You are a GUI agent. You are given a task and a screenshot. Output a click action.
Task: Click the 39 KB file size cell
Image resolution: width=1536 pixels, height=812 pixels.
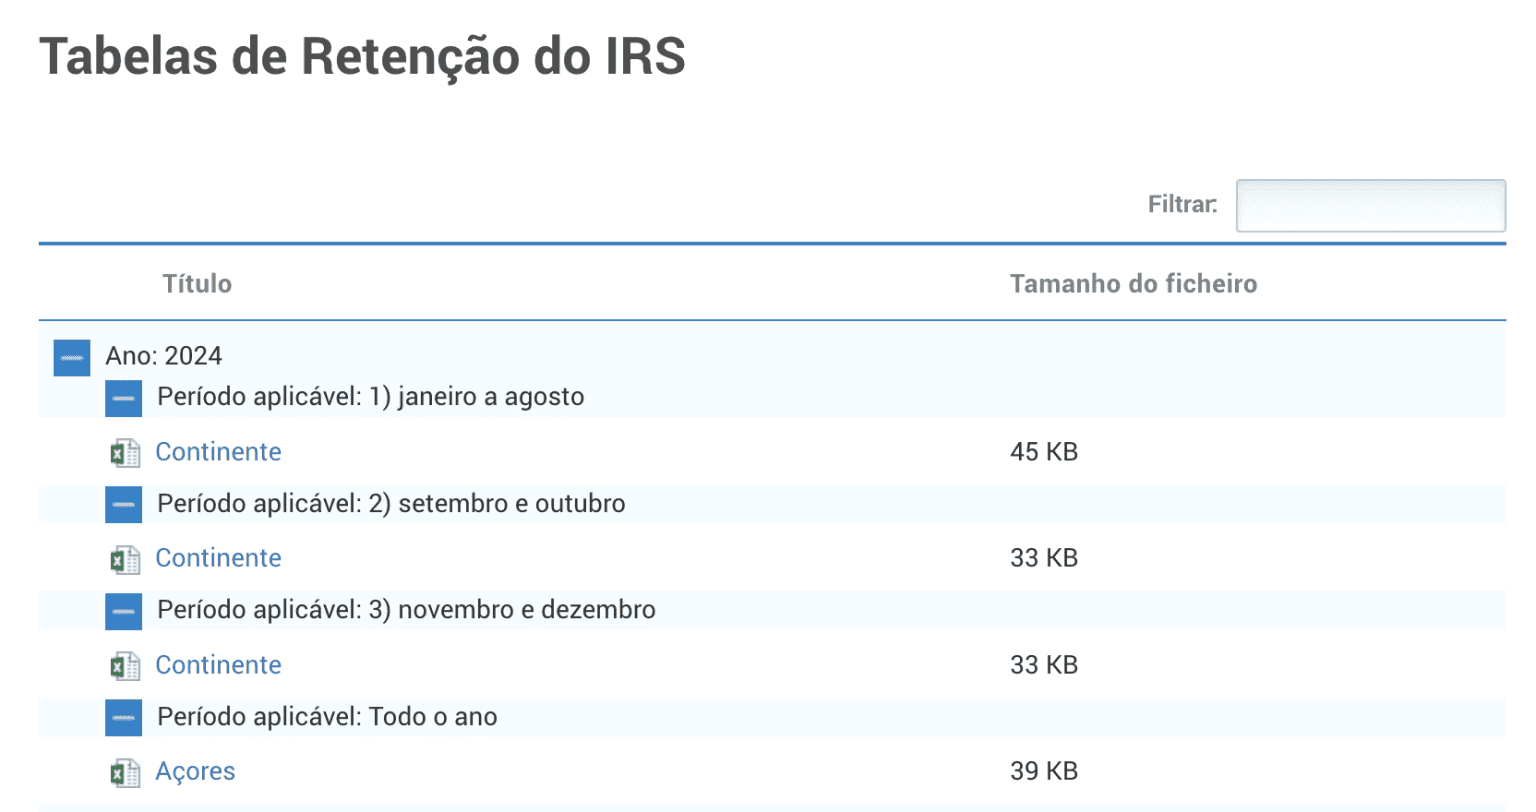pyautogui.click(x=1044, y=771)
